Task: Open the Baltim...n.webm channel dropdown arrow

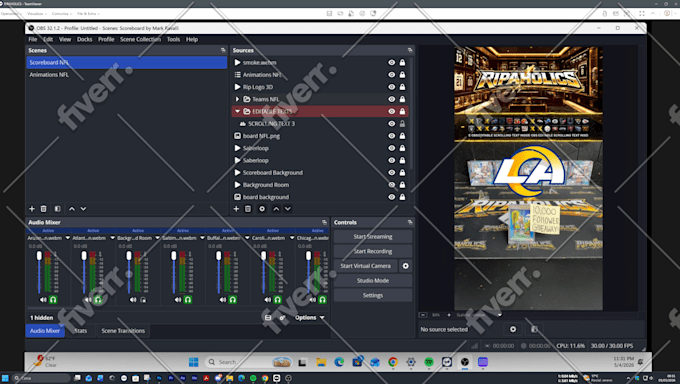Action: coord(202,238)
